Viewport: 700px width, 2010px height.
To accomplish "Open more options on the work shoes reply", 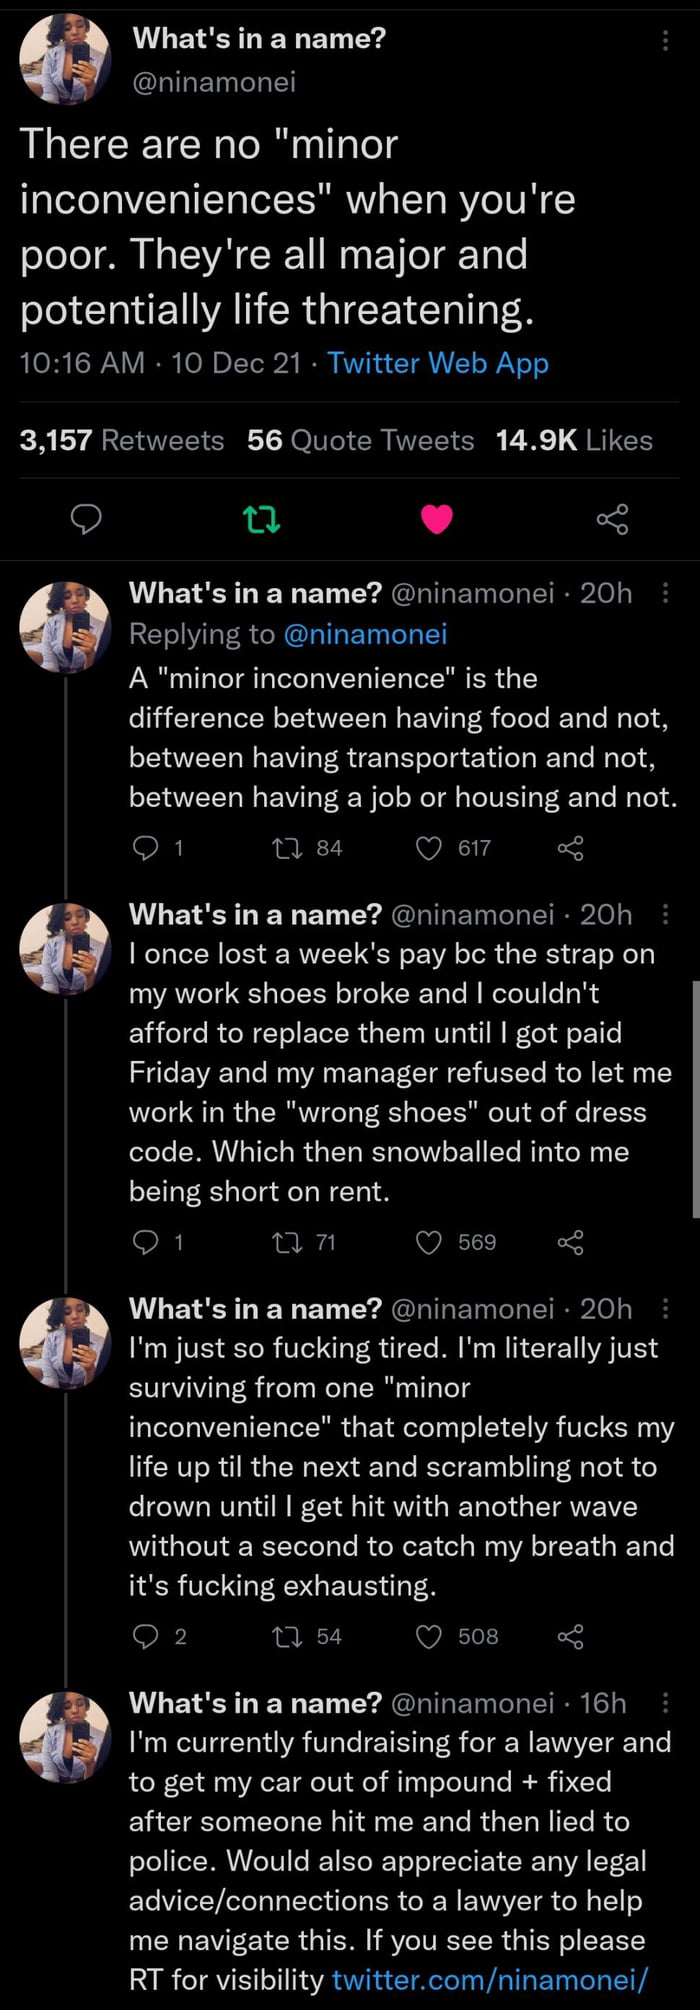I will [x=666, y=914].
